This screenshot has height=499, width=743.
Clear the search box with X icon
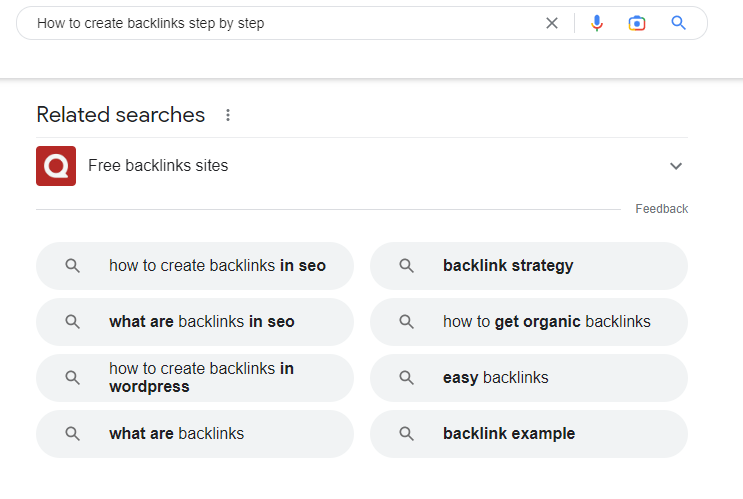552,23
